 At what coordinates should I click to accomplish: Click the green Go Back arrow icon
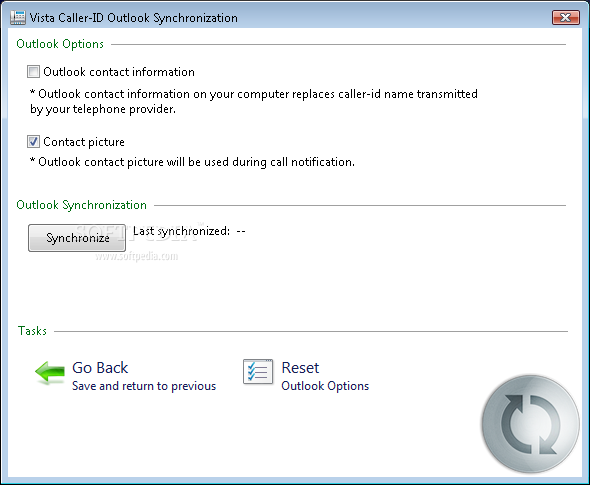pos(50,372)
